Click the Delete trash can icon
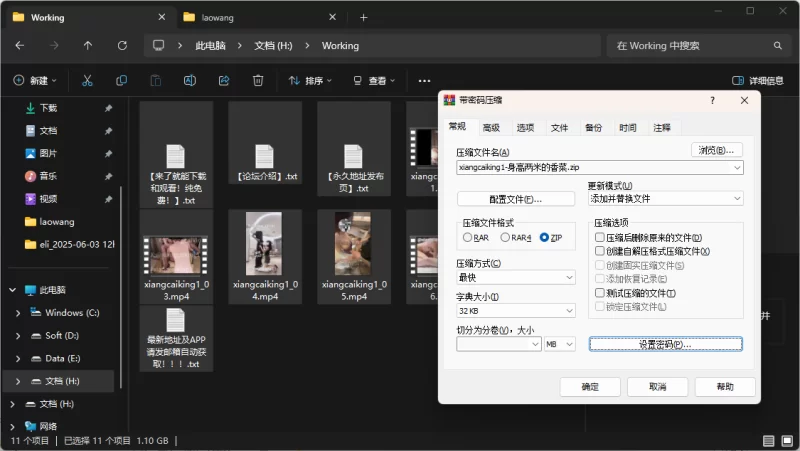This screenshot has width=800, height=451. 258,80
